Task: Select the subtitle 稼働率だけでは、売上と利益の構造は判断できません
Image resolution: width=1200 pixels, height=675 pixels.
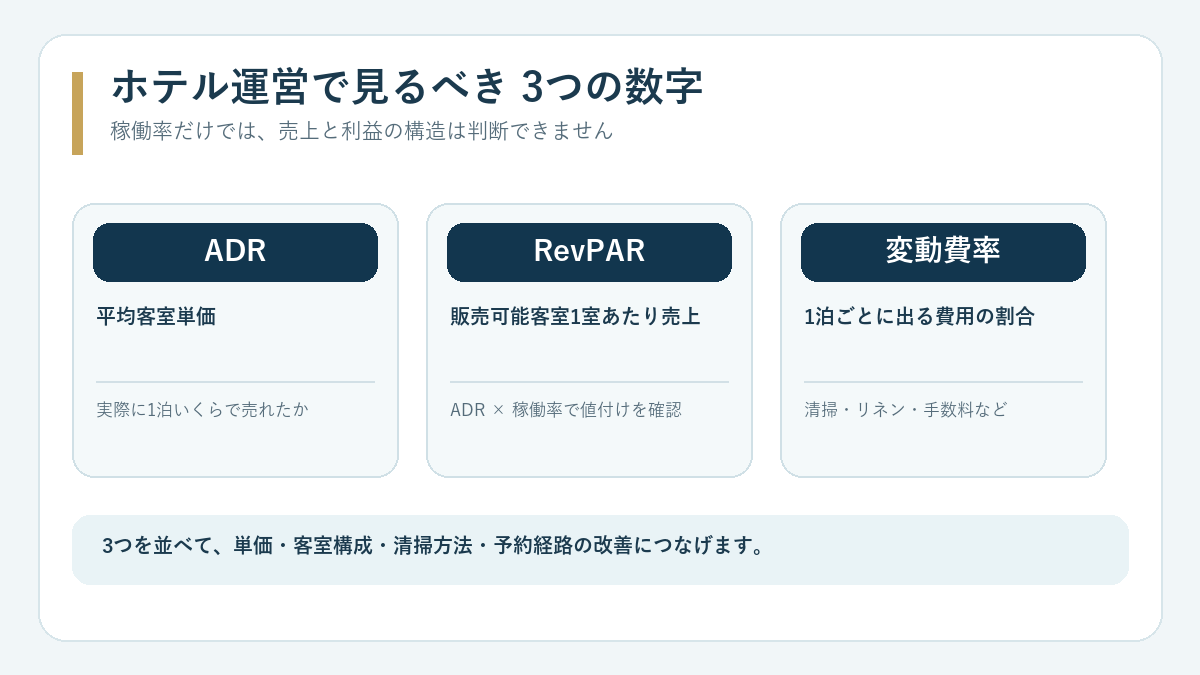Action: [361, 131]
